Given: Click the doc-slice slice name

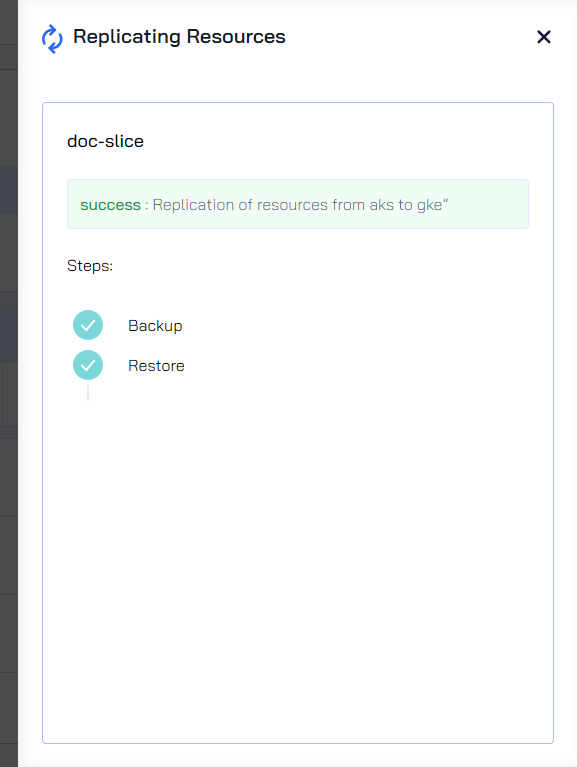Looking at the screenshot, I should (105, 141).
